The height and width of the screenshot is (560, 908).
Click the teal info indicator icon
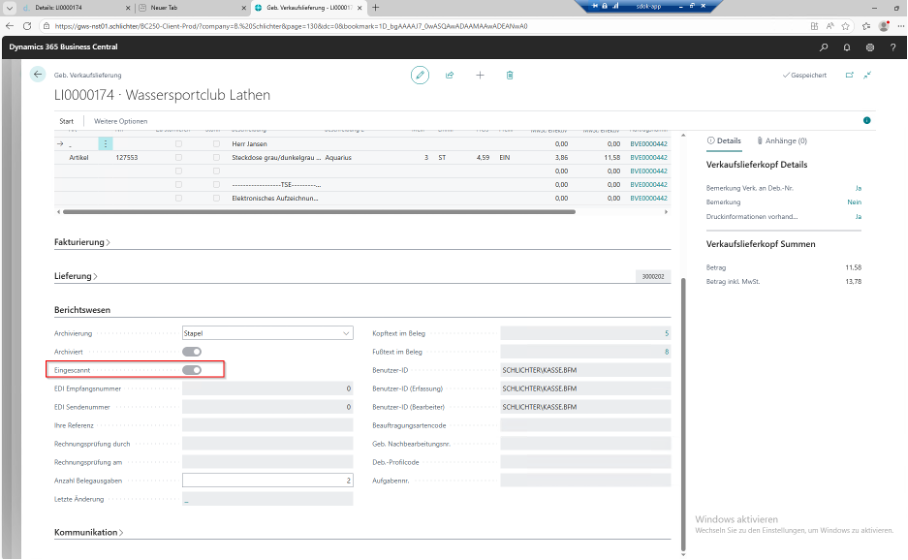[867, 120]
